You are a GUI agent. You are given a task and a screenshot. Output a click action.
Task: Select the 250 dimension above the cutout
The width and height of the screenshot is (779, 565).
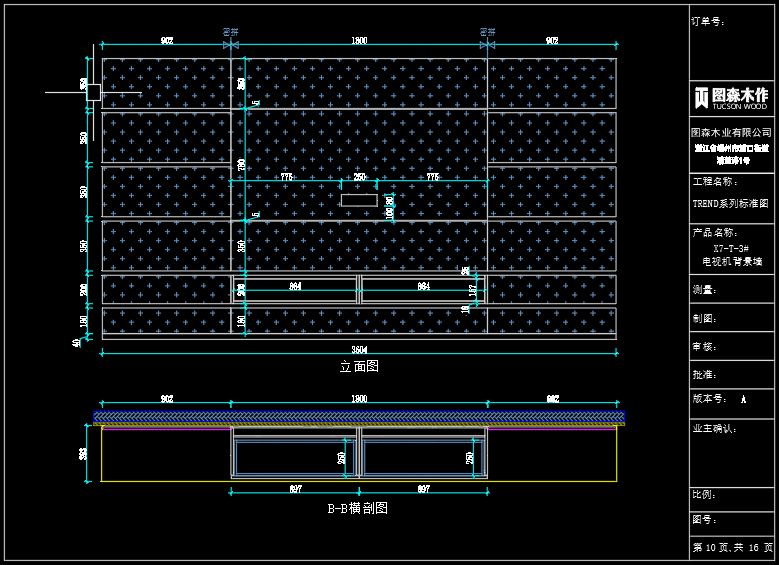tap(359, 177)
